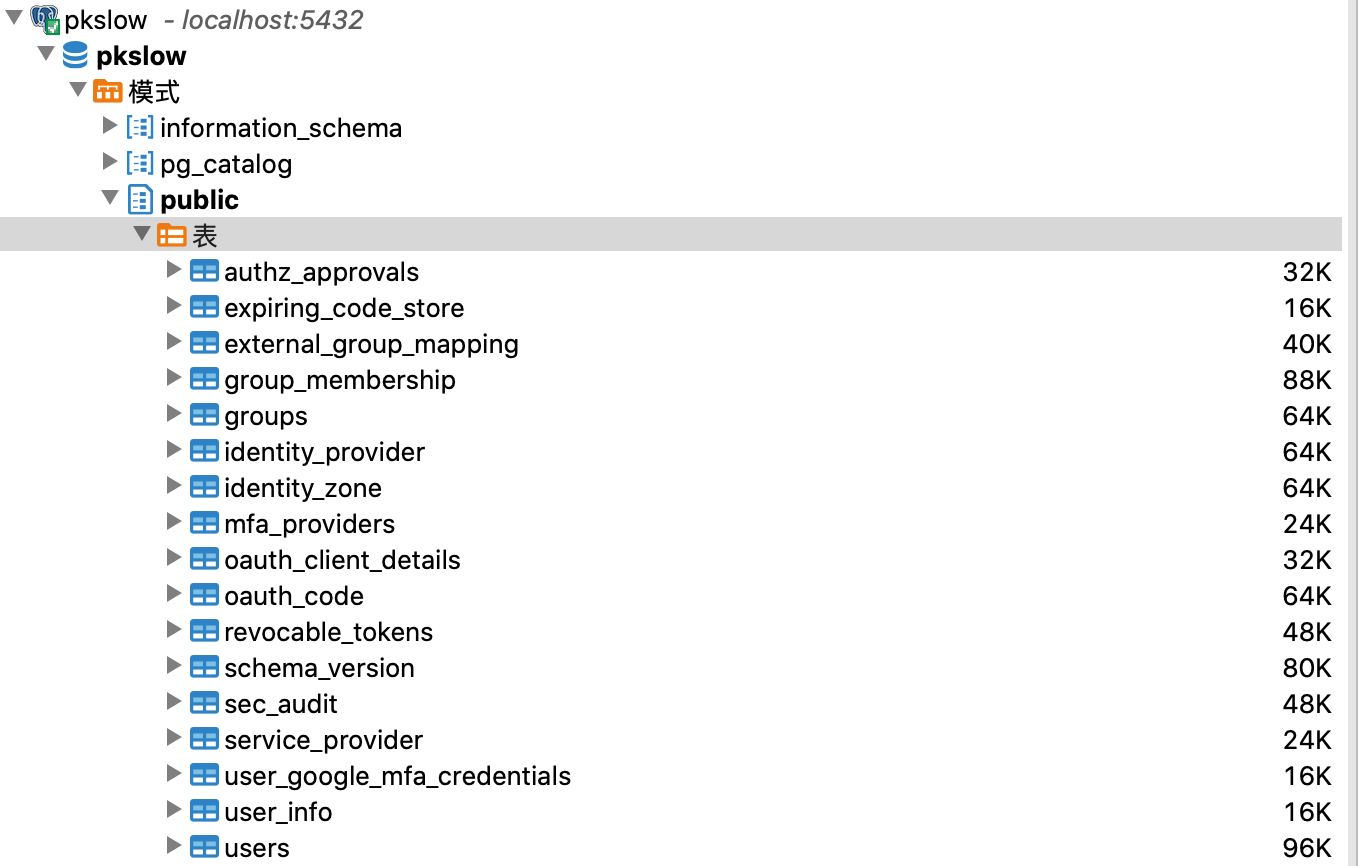Image resolution: width=1360 pixels, height=866 pixels.
Task: Collapse the public schema node
Action: coord(110,199)
